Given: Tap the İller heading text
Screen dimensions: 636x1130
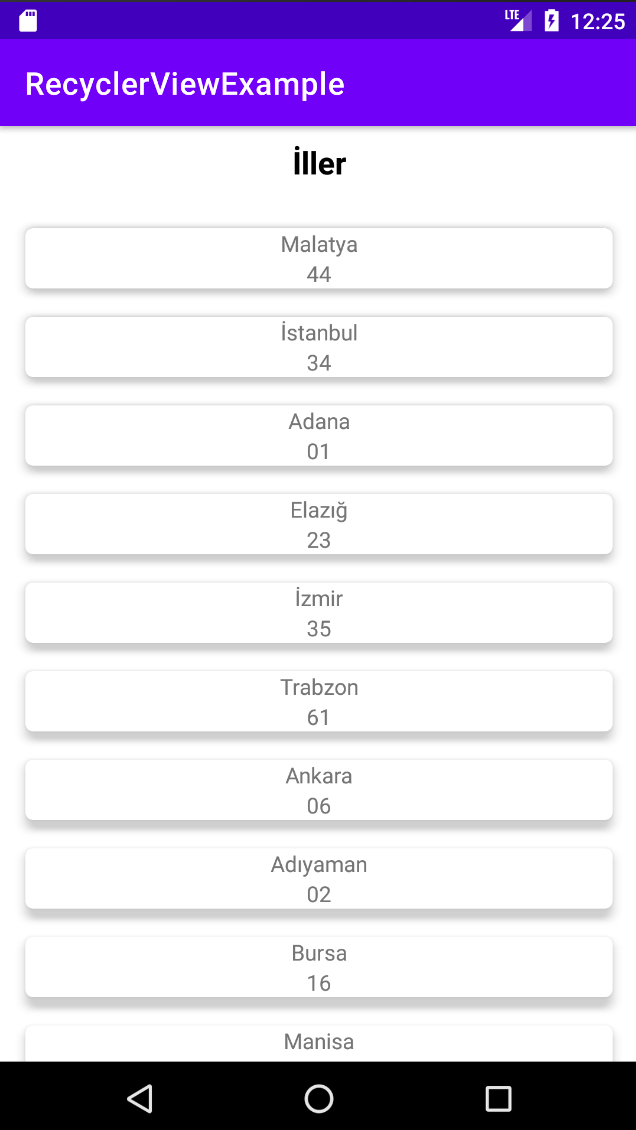Looking at the screenshot, I should 318,162.
